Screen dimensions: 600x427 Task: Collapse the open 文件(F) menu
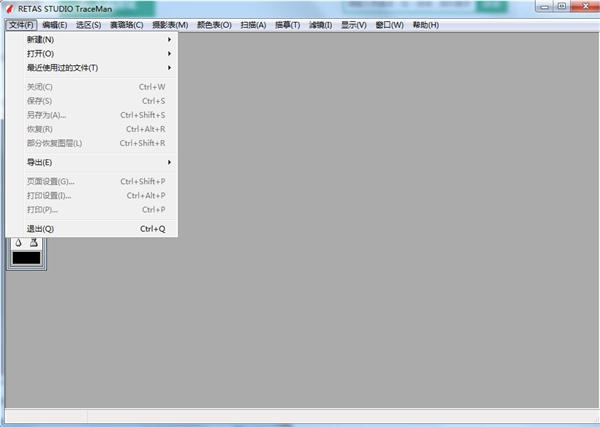pos(21,24)
